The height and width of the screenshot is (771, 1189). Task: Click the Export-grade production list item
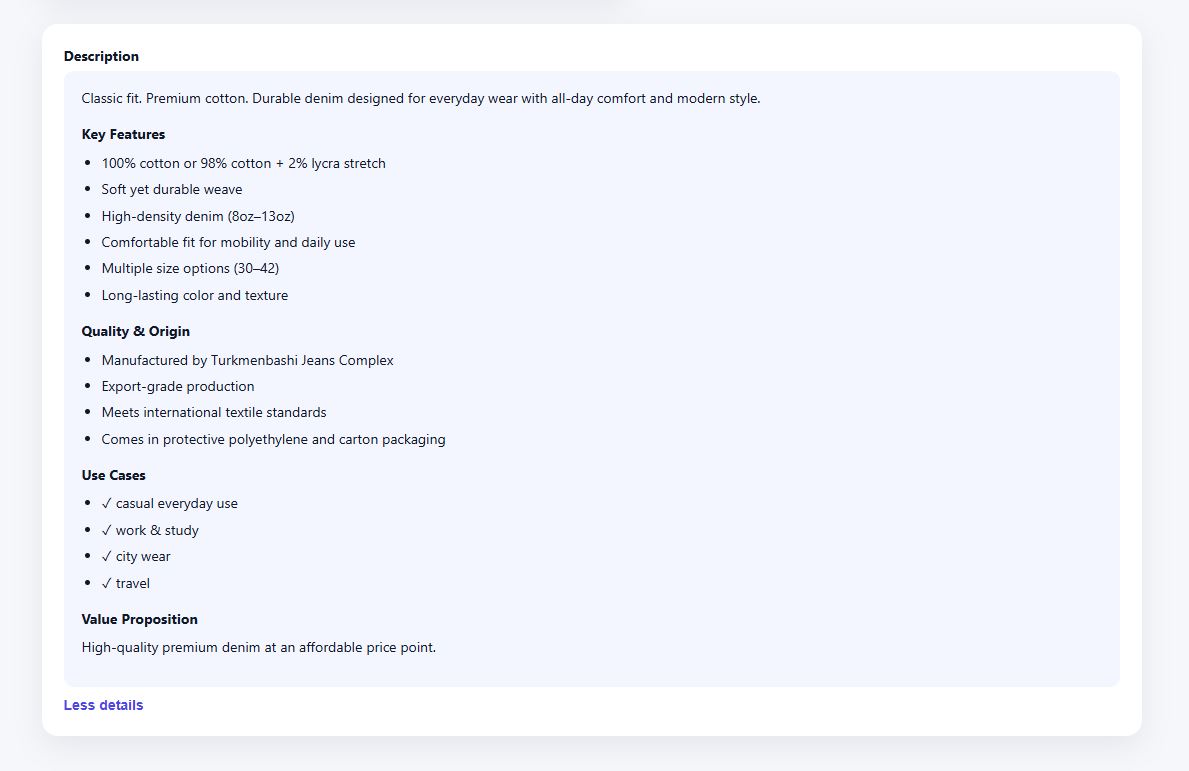pyautogui.click(x=177, y=386)
